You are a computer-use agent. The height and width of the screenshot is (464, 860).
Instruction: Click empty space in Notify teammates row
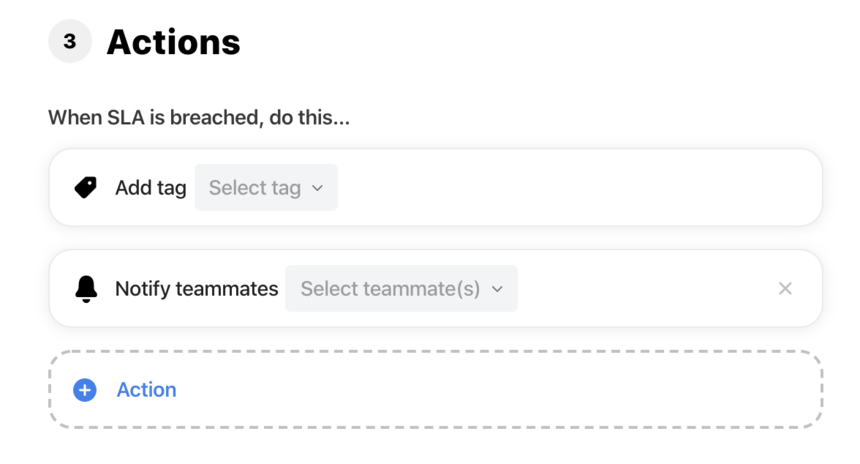tap(642, 288)
